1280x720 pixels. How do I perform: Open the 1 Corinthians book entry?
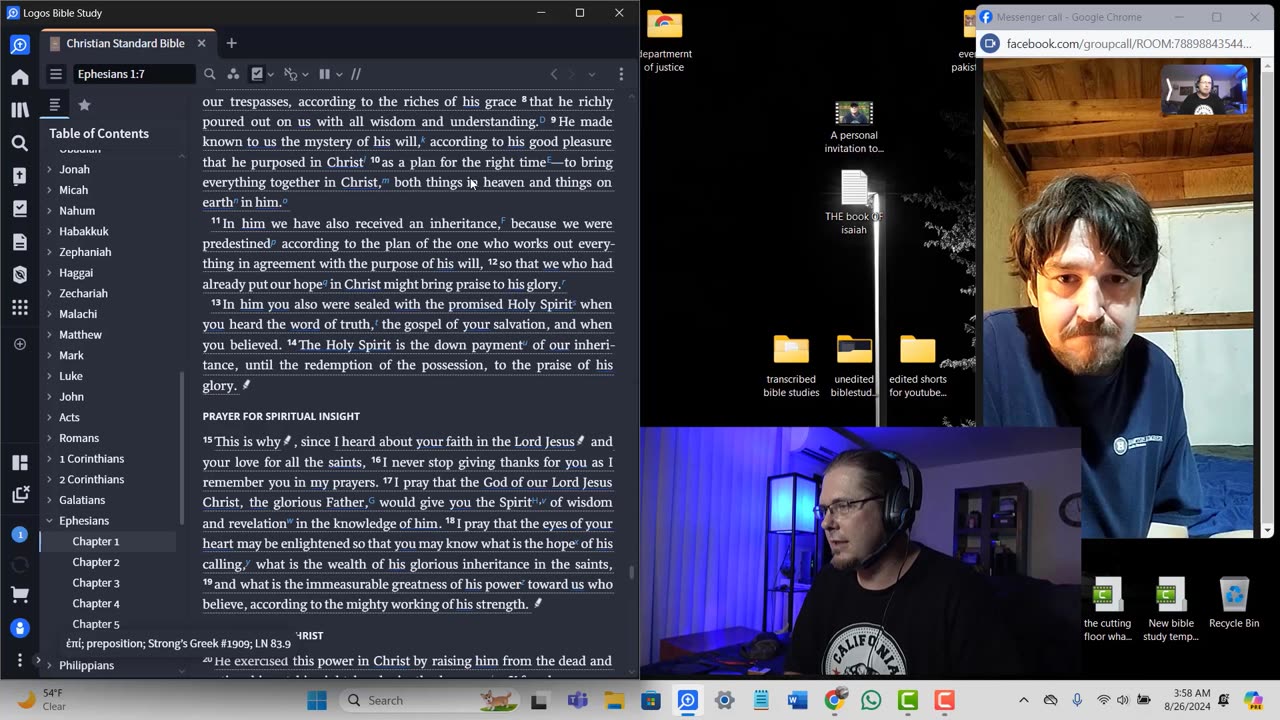click(91, 459)
